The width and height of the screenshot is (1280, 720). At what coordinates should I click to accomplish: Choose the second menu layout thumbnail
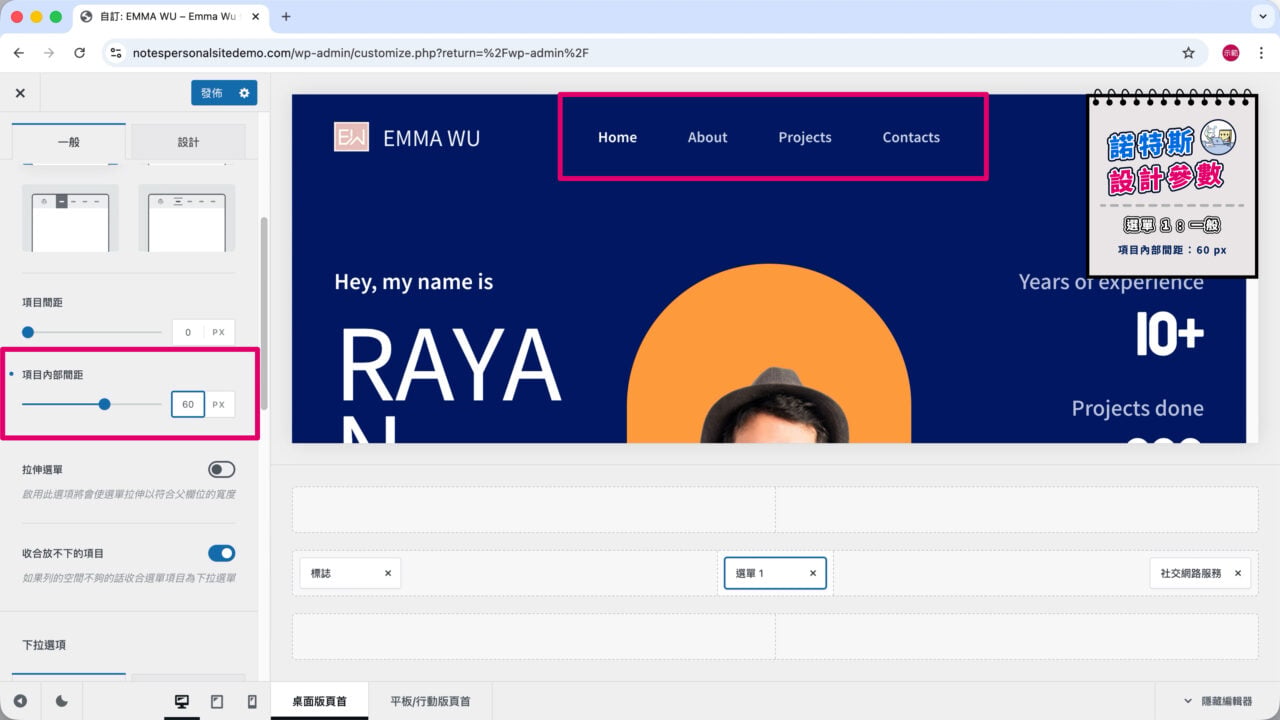click(x=187, y=217)
